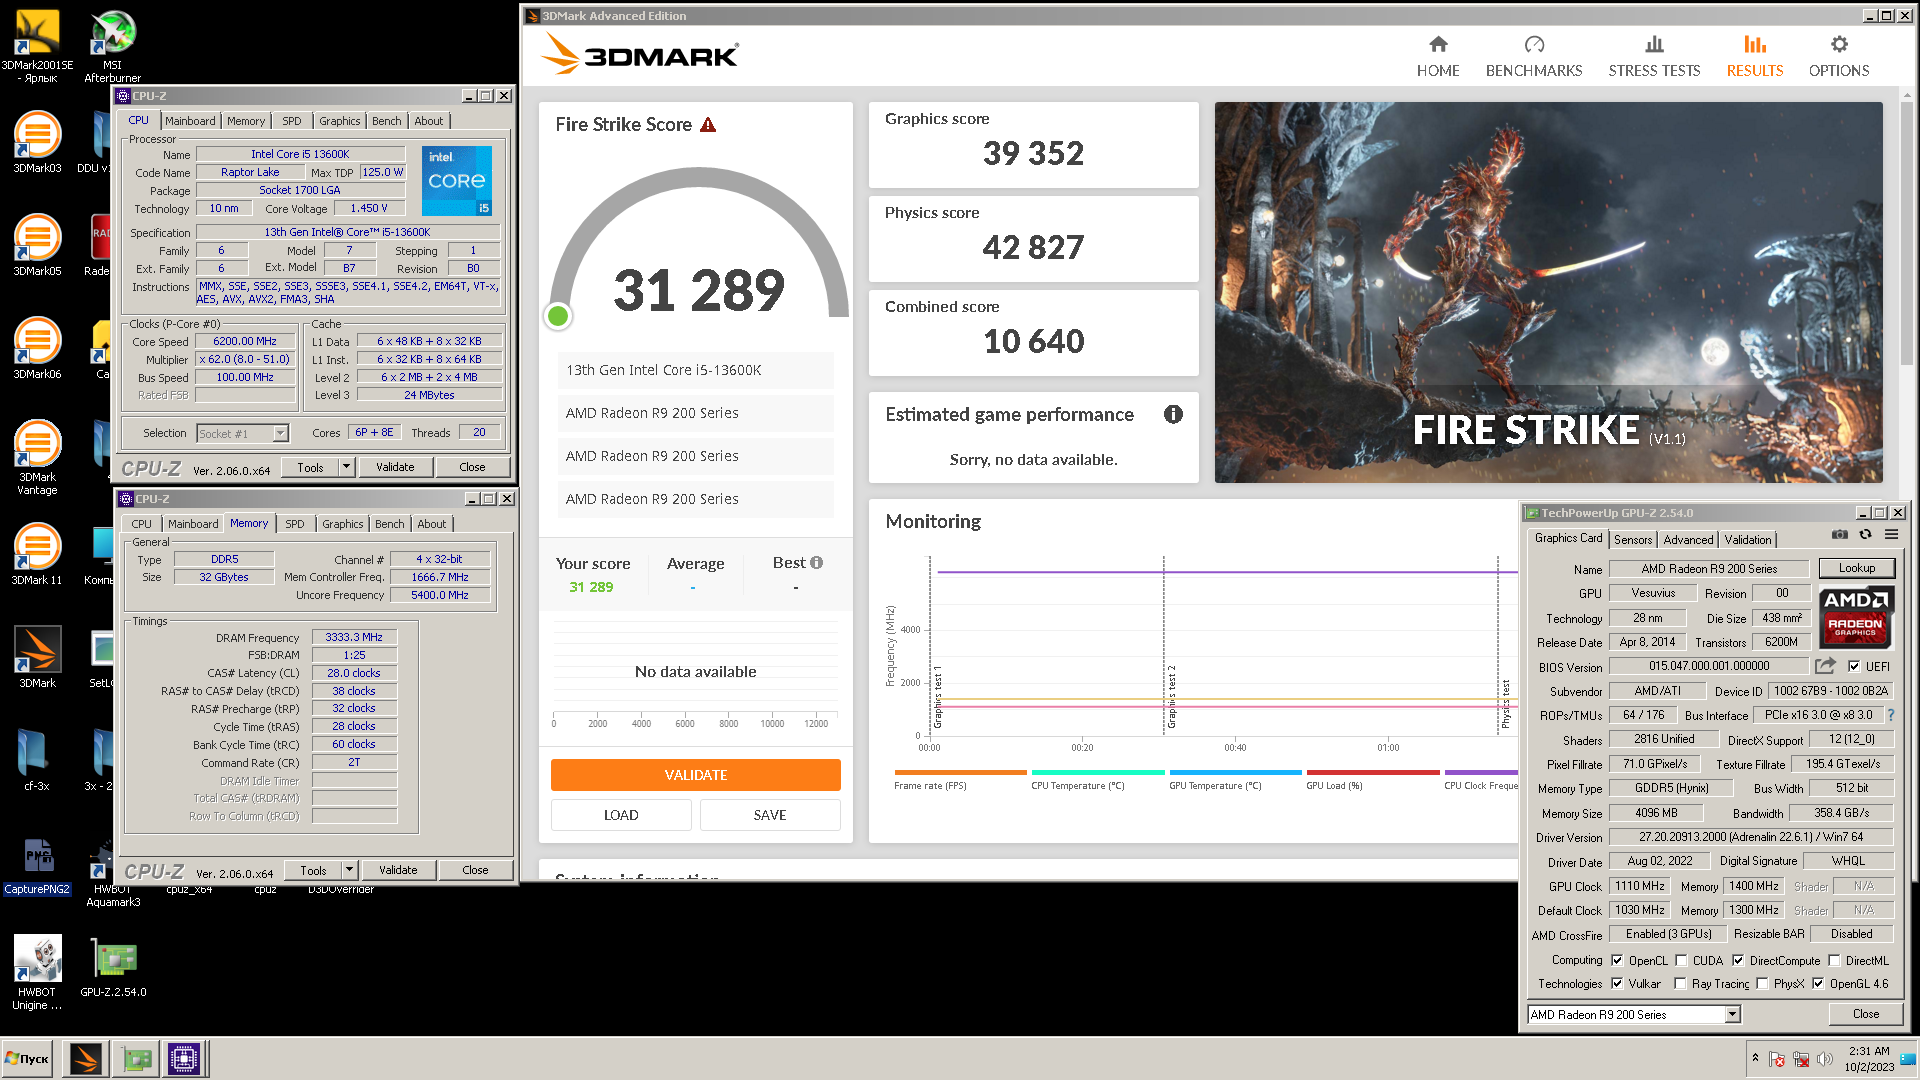Toggle the OpenCL checkbox

[1617, 960]
